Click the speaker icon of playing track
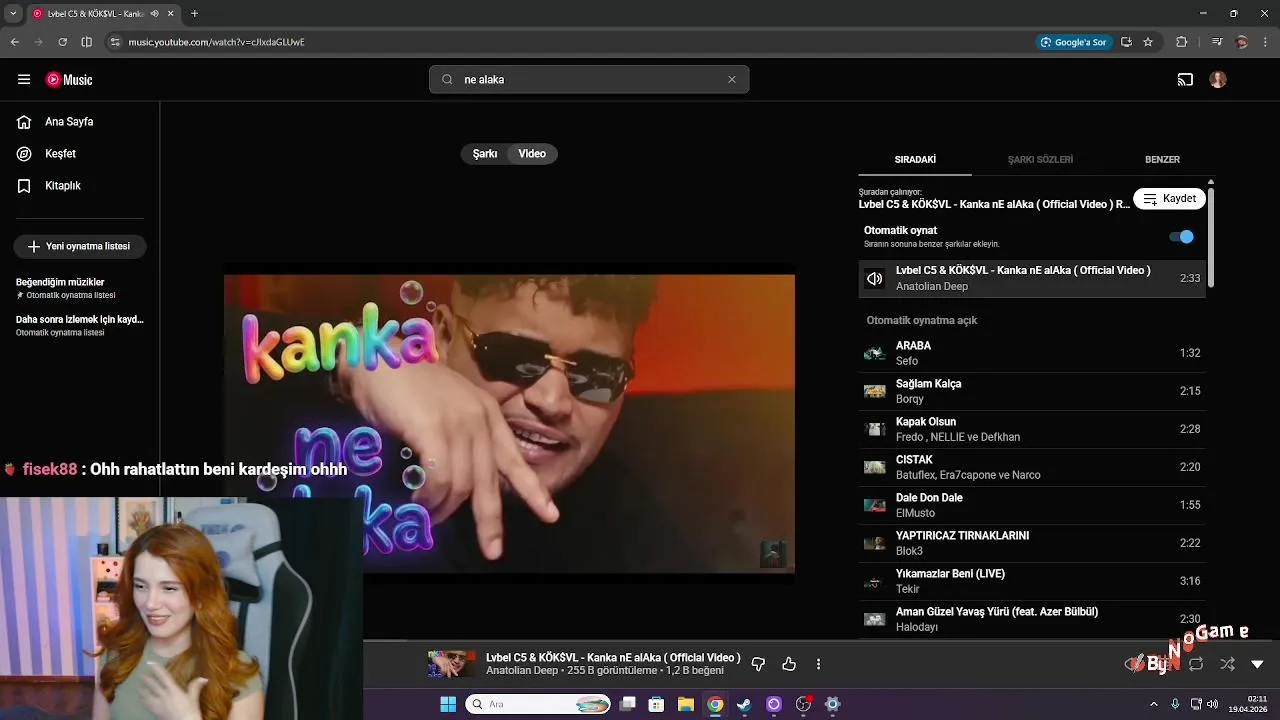This screenshot has width=1280, height=720. point(875,279)
